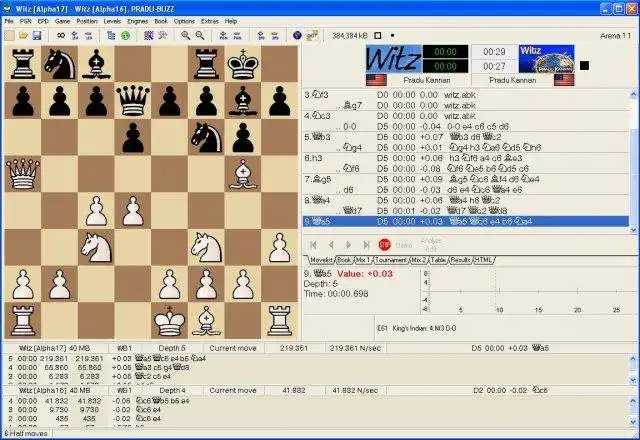Click the New game blank icon in toolbar
Viewport: 640px width, 440px height.
9,36
